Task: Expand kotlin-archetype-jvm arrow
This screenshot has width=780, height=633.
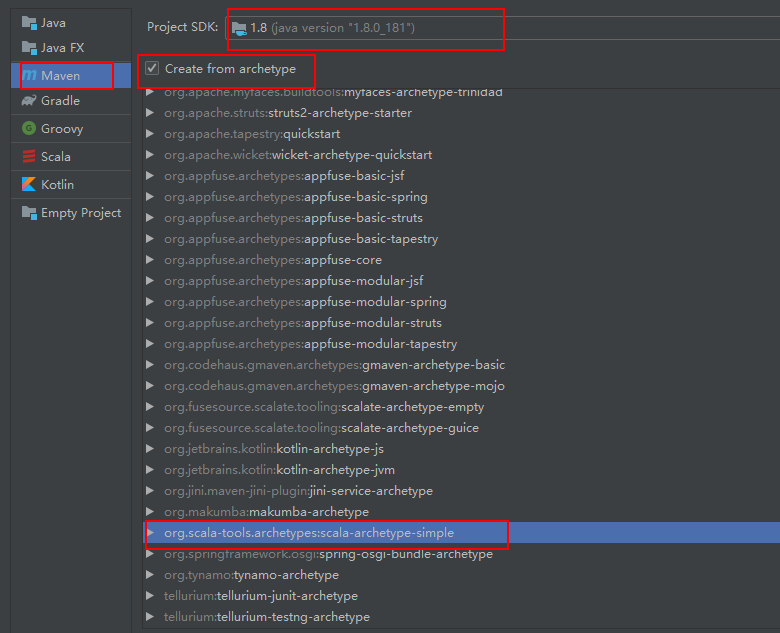Action: click(150, 470)
